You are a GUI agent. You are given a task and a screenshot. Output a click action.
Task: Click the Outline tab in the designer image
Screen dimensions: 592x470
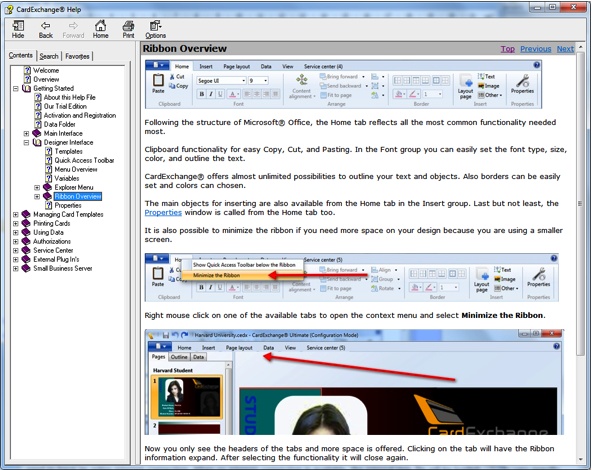pos(179,357)
